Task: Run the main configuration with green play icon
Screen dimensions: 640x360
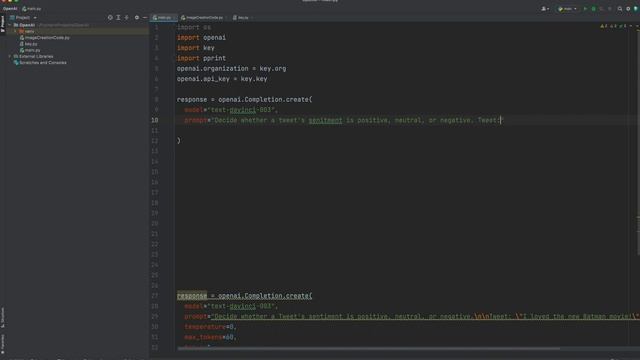Action: pos(585,9)
